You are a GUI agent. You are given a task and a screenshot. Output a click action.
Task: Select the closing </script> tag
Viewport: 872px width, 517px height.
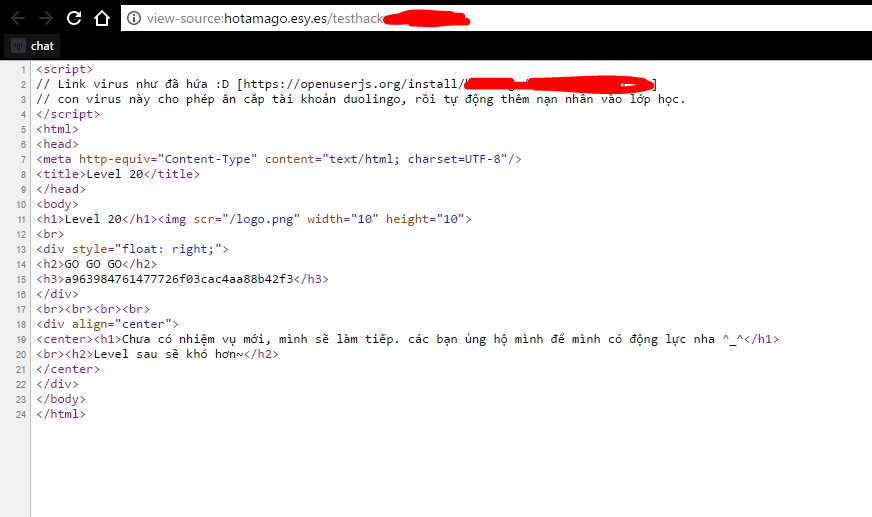point(68,115)
